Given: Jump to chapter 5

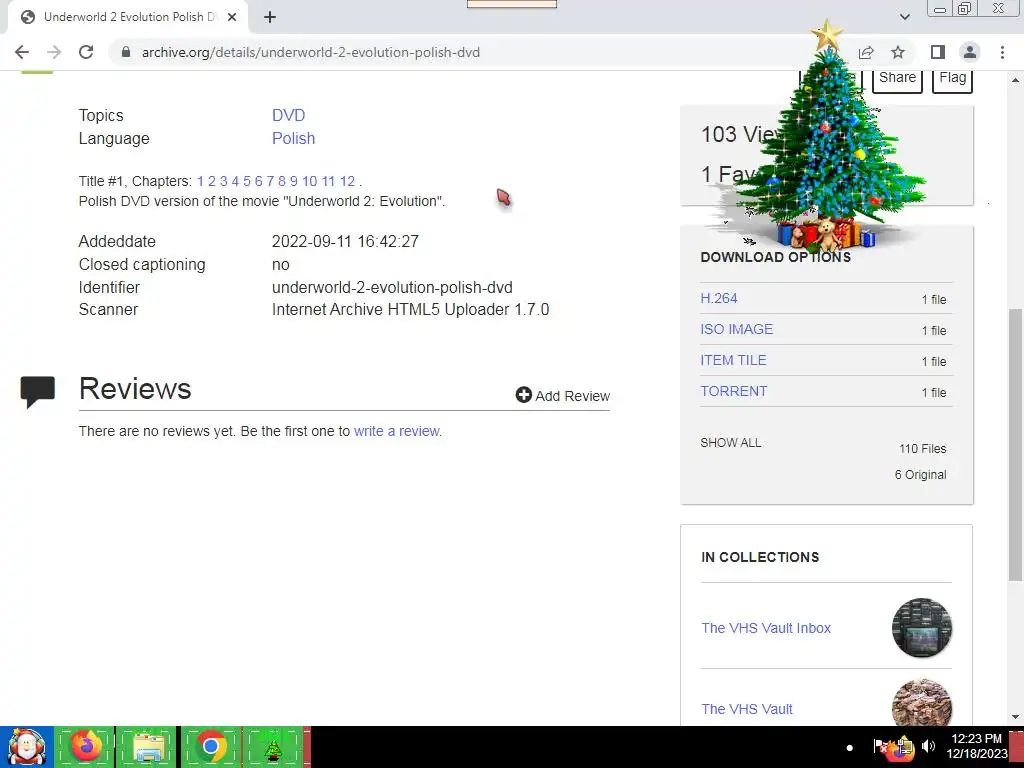Looking at the screenshot, I should tap(247, 181).
